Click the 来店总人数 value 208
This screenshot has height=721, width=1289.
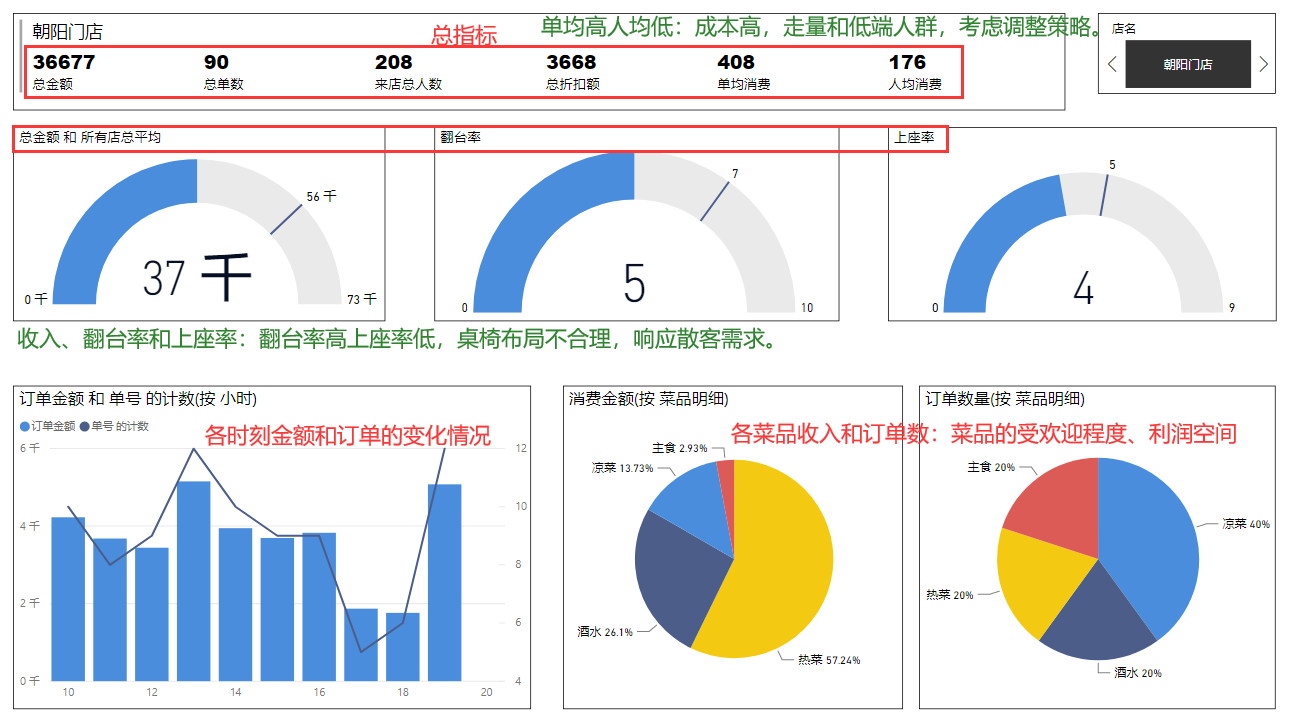click(x=394, y=62)
